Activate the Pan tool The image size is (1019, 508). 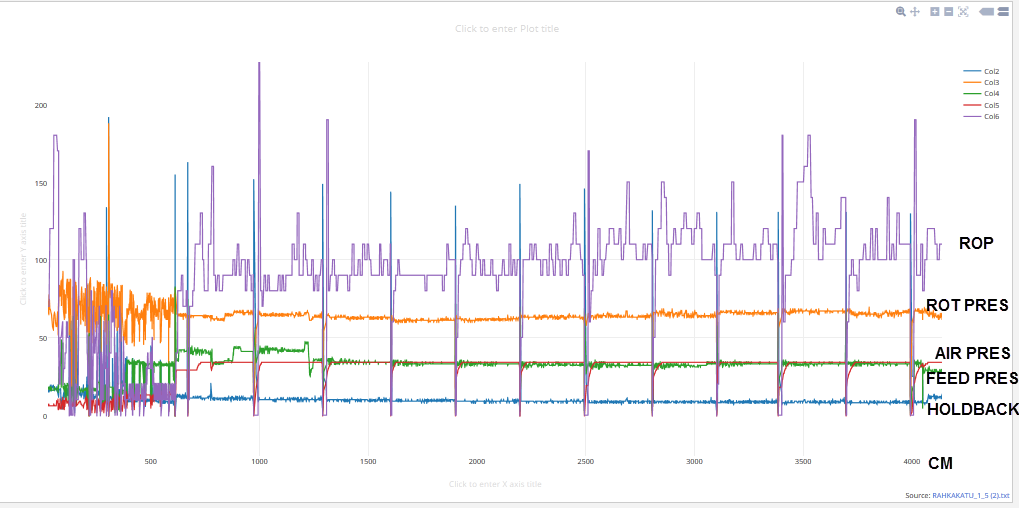914,12
